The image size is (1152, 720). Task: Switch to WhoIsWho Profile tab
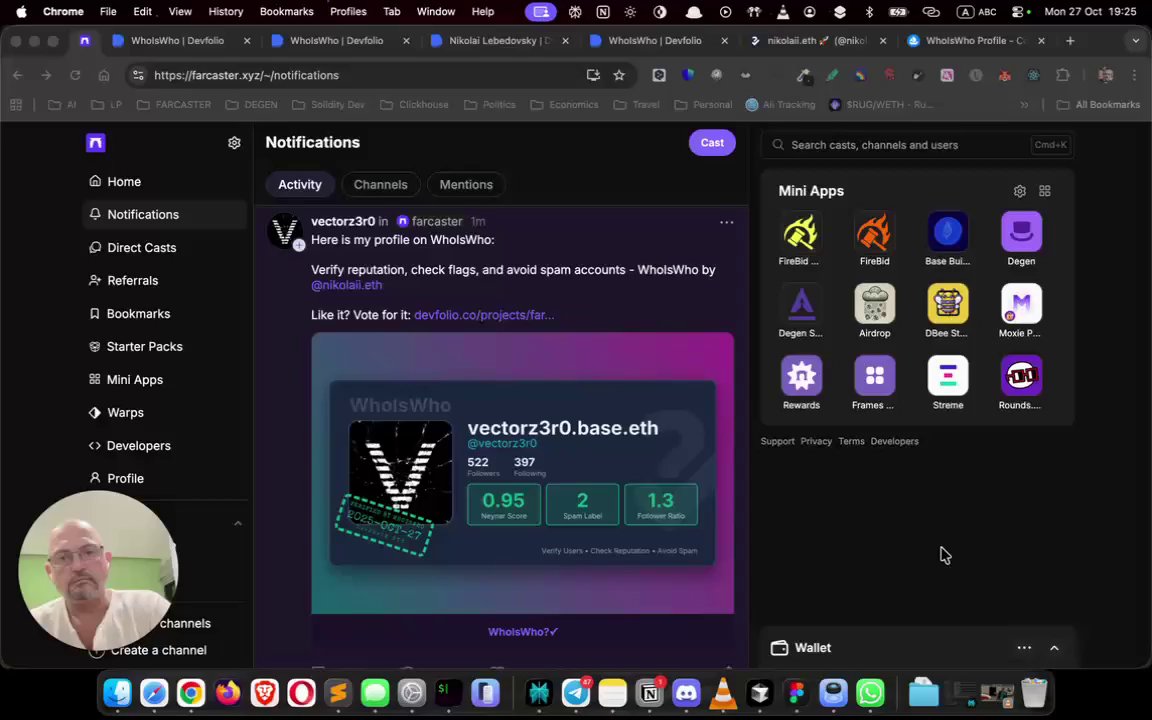click(976, 40)
